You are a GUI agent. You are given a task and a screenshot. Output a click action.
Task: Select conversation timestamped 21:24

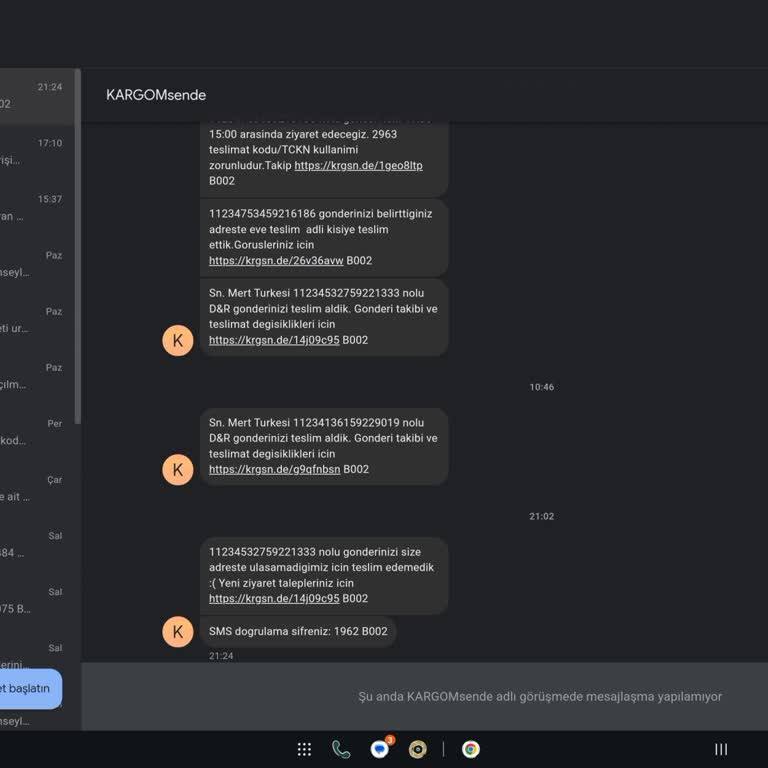pyautogui.click(x=37, y=97)
